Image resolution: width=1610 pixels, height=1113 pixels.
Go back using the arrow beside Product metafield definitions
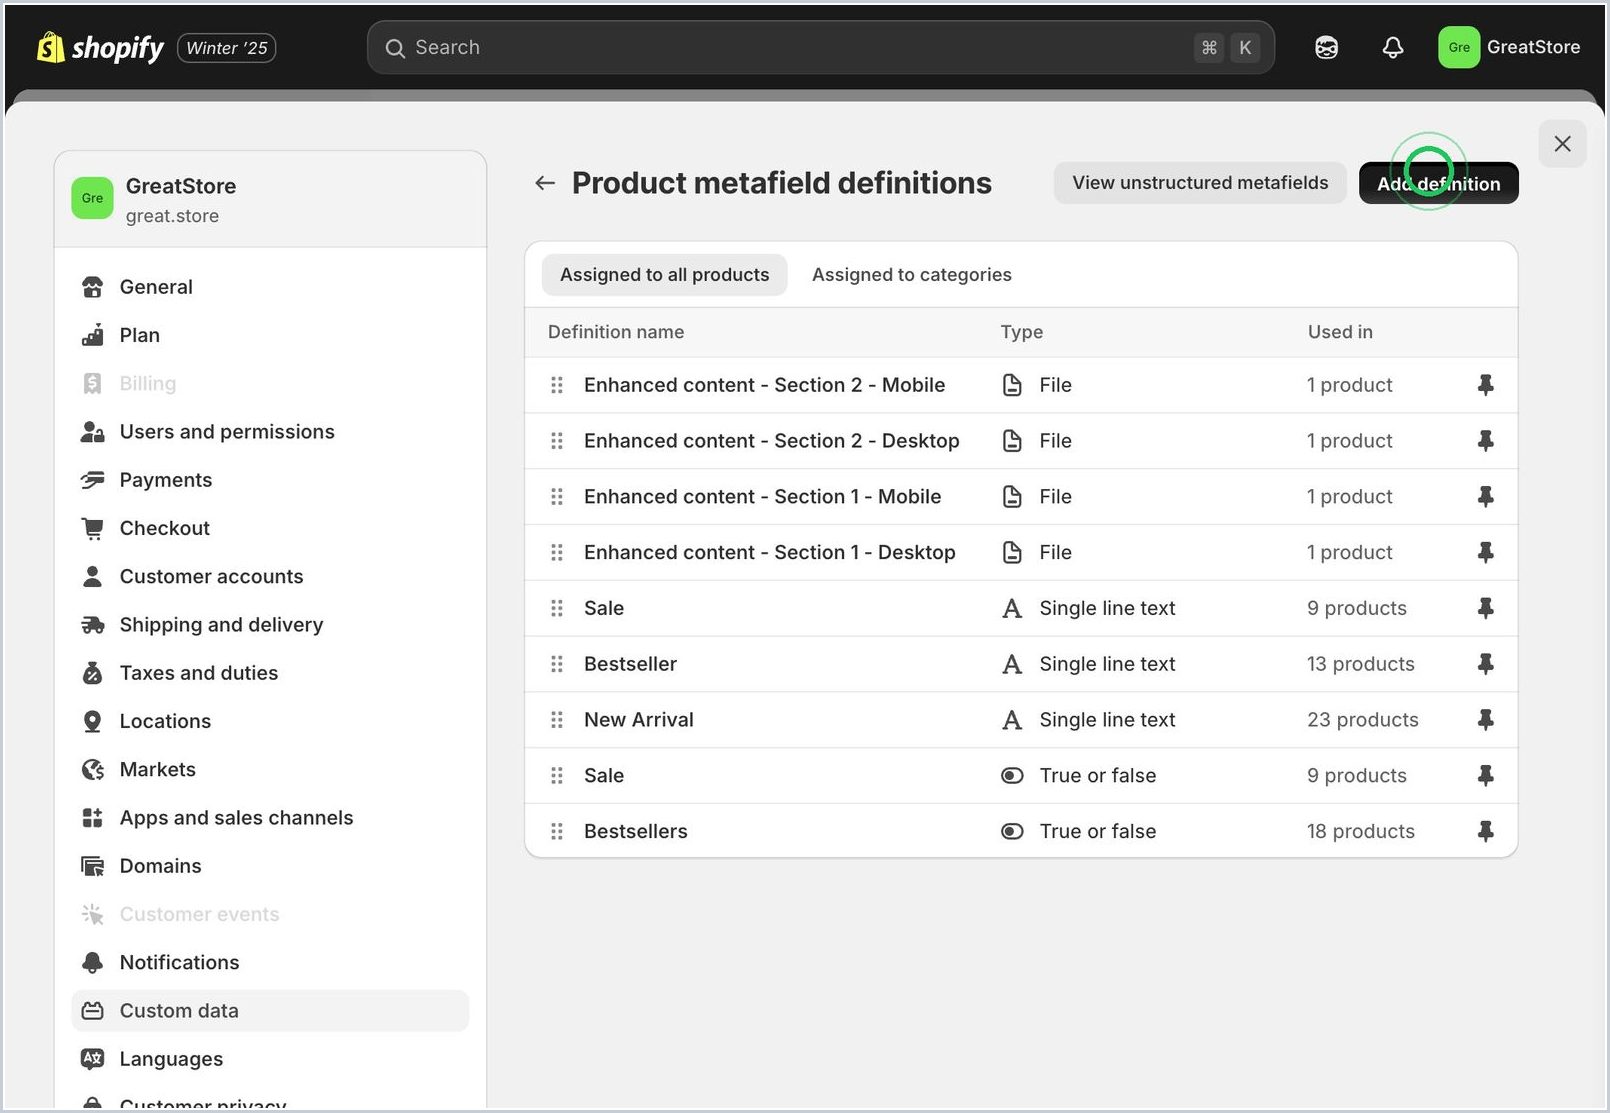click(545, 183)
